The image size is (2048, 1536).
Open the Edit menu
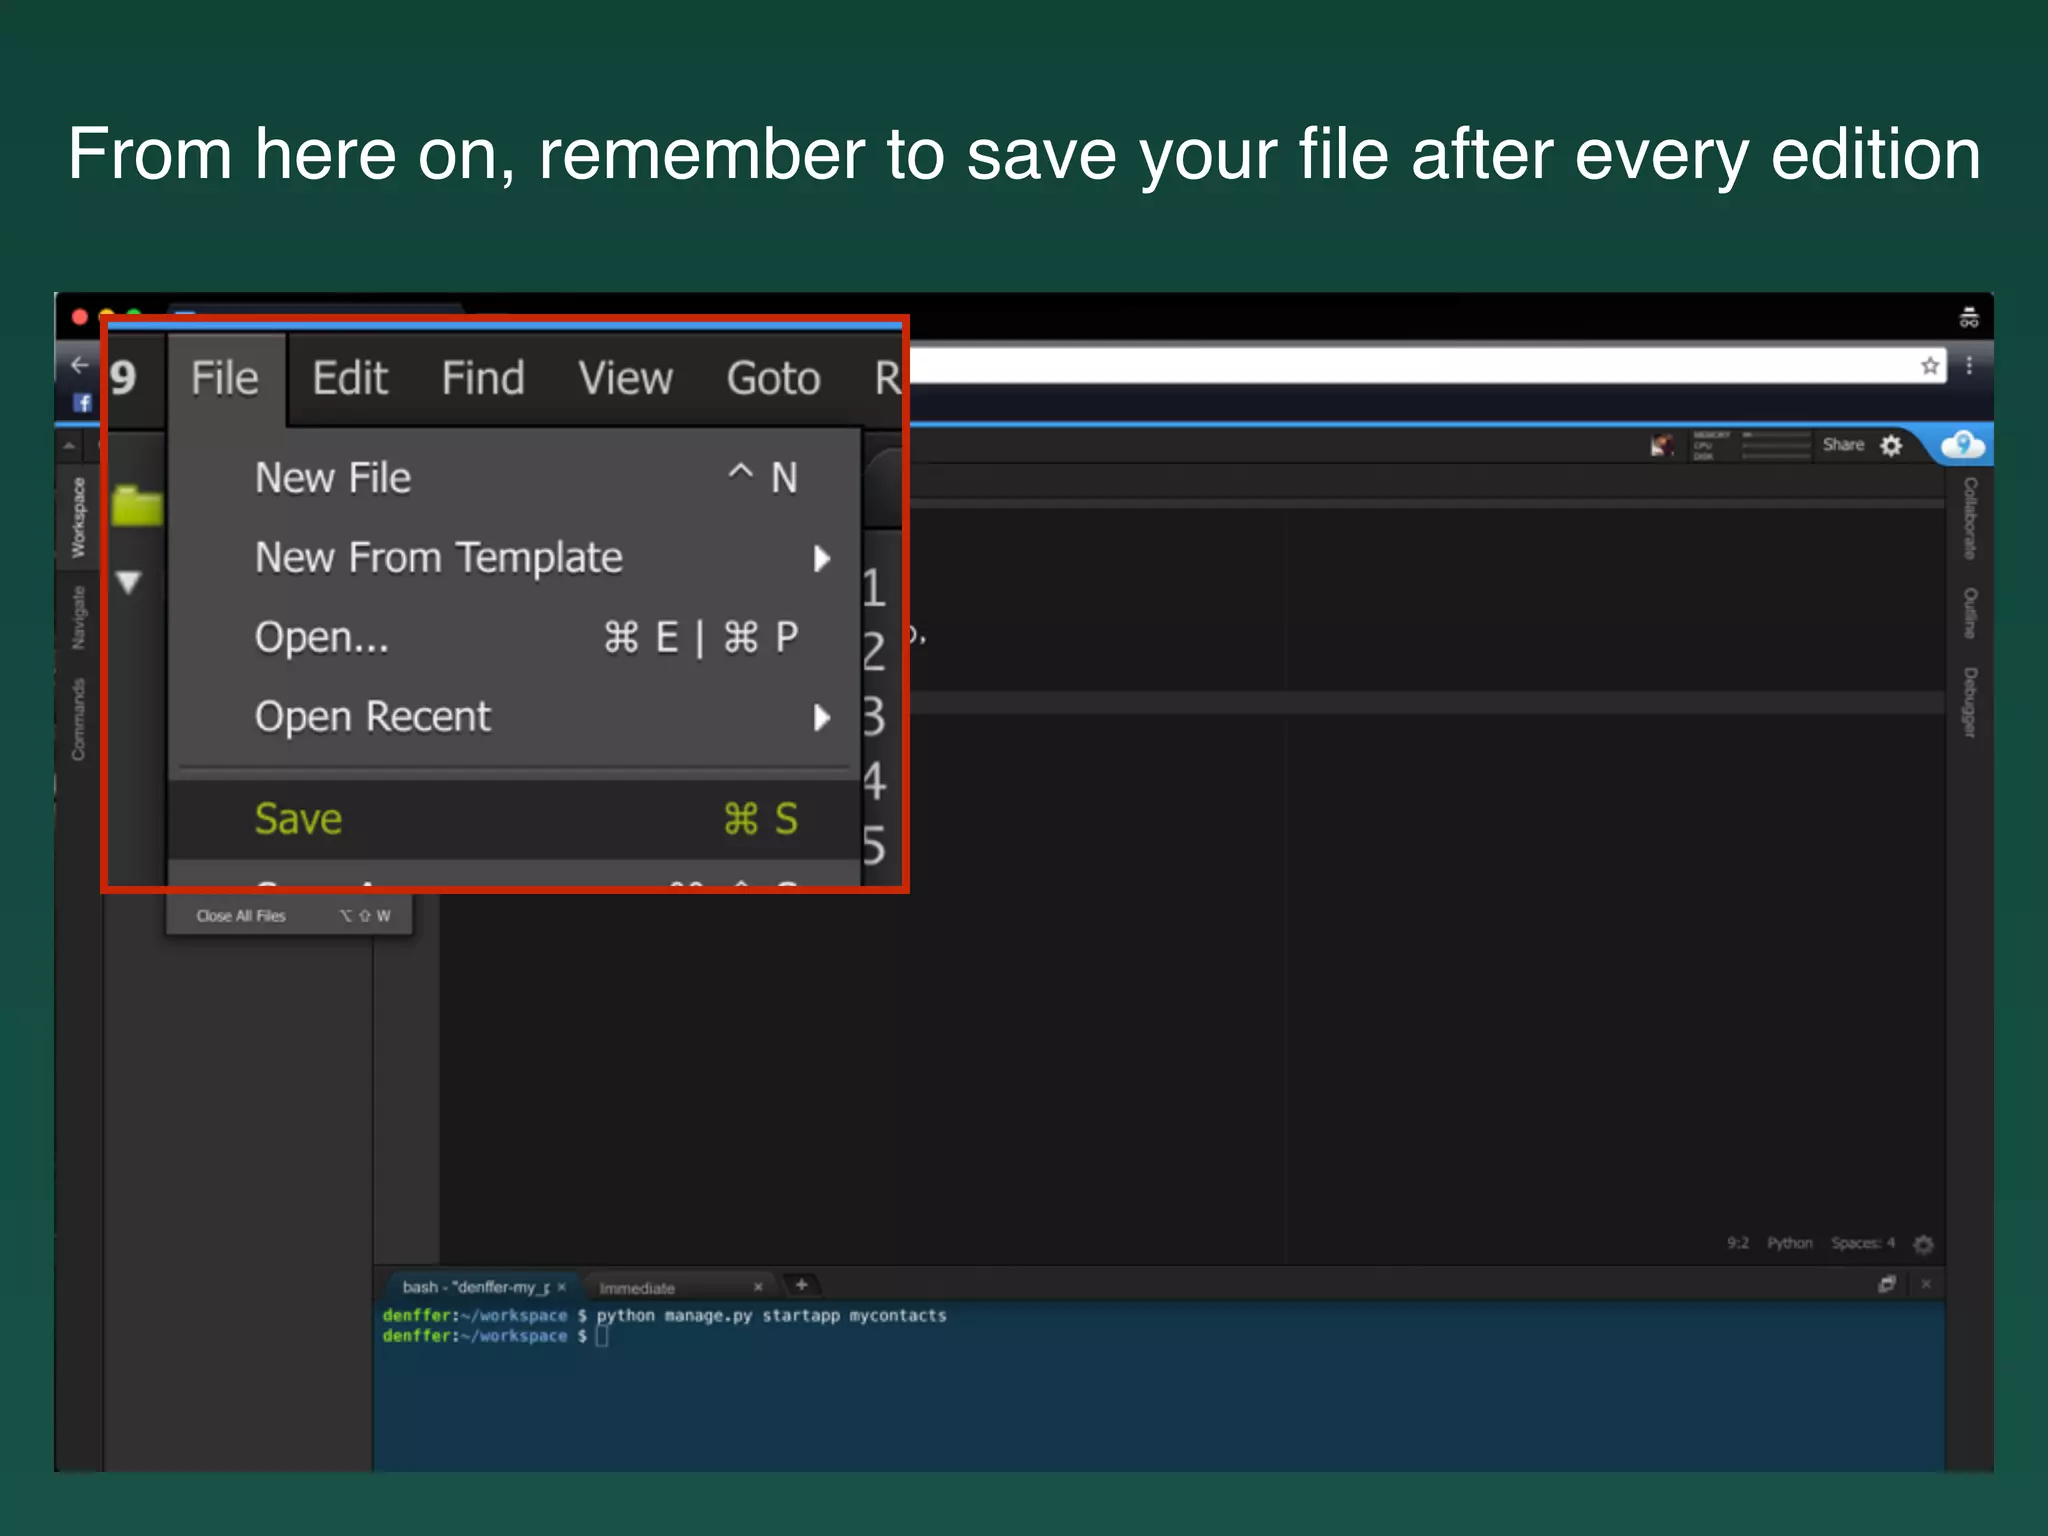(x=349, y=379)
